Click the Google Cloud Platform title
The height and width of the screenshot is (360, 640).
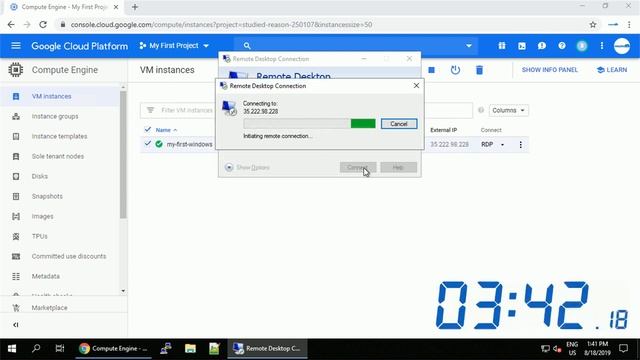80,46
